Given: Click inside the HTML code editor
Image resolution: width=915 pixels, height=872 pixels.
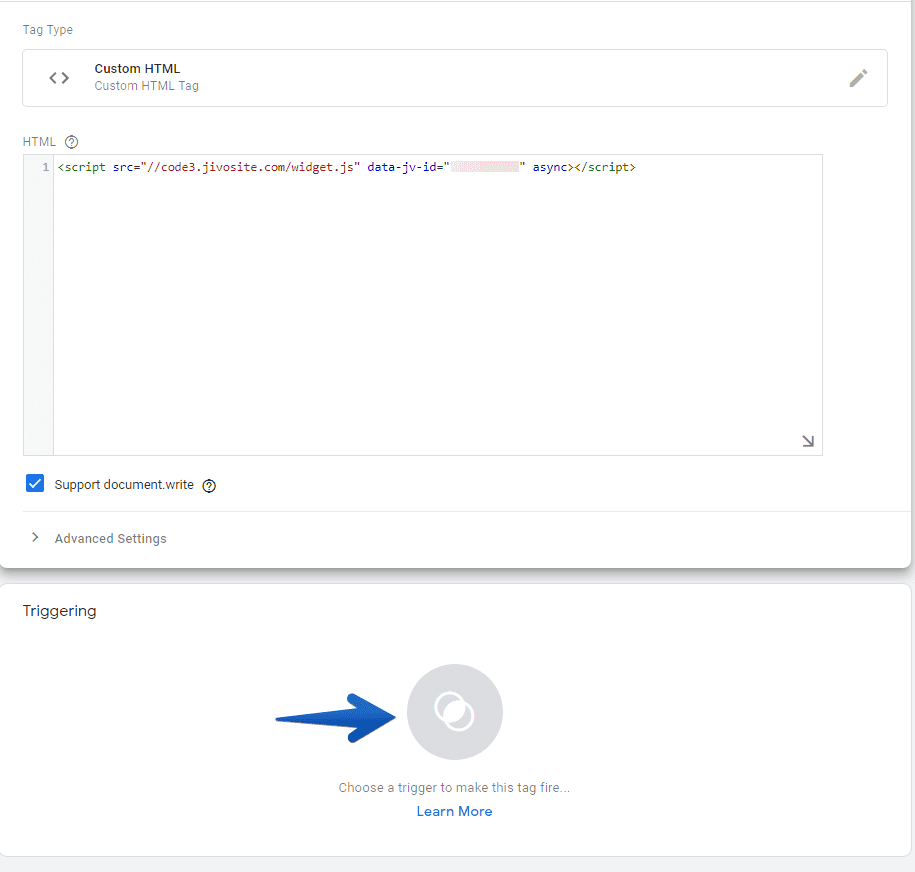Looking at the screenshot, I should point(430,300).
